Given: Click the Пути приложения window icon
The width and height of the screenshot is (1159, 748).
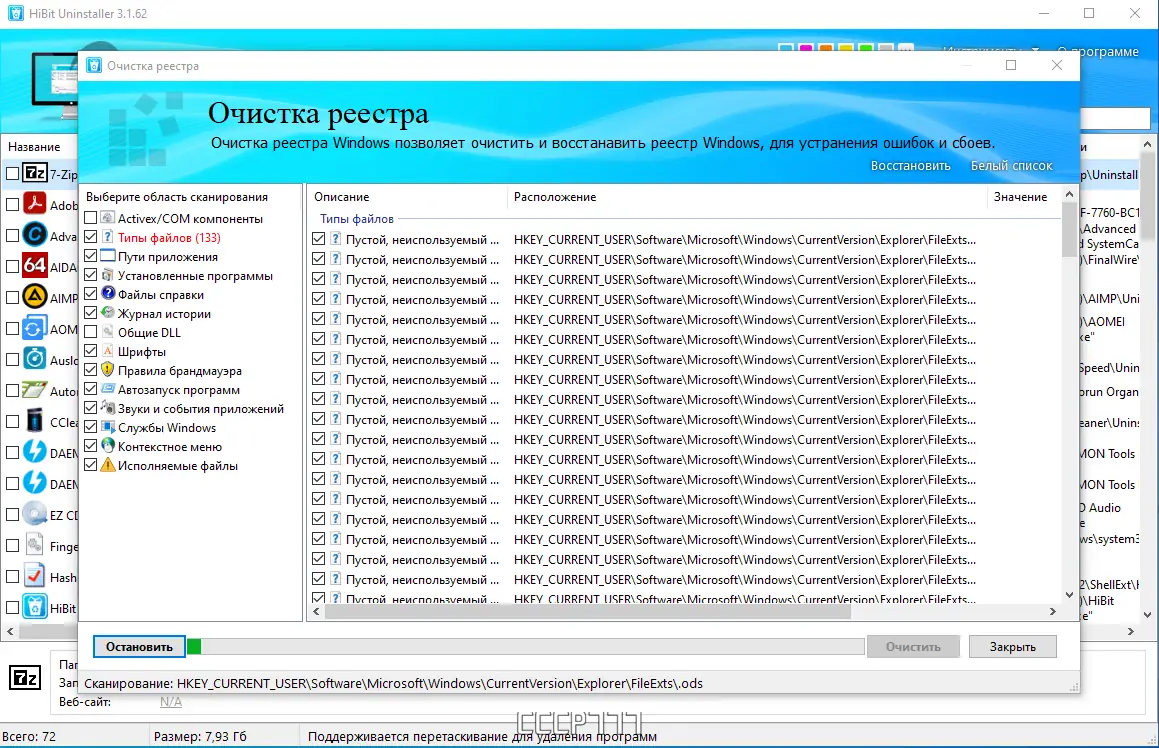Looking at the screenshot, I should [108, 256].
